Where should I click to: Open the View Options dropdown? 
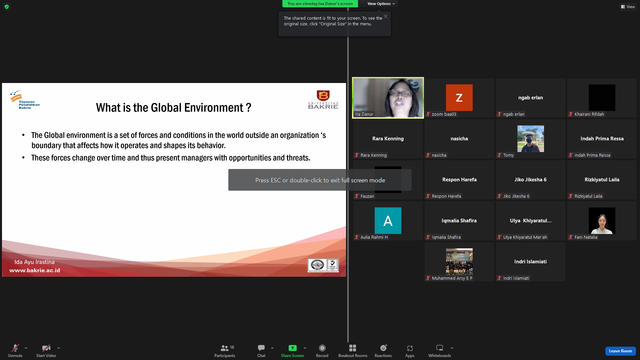(x=380, y=4)
